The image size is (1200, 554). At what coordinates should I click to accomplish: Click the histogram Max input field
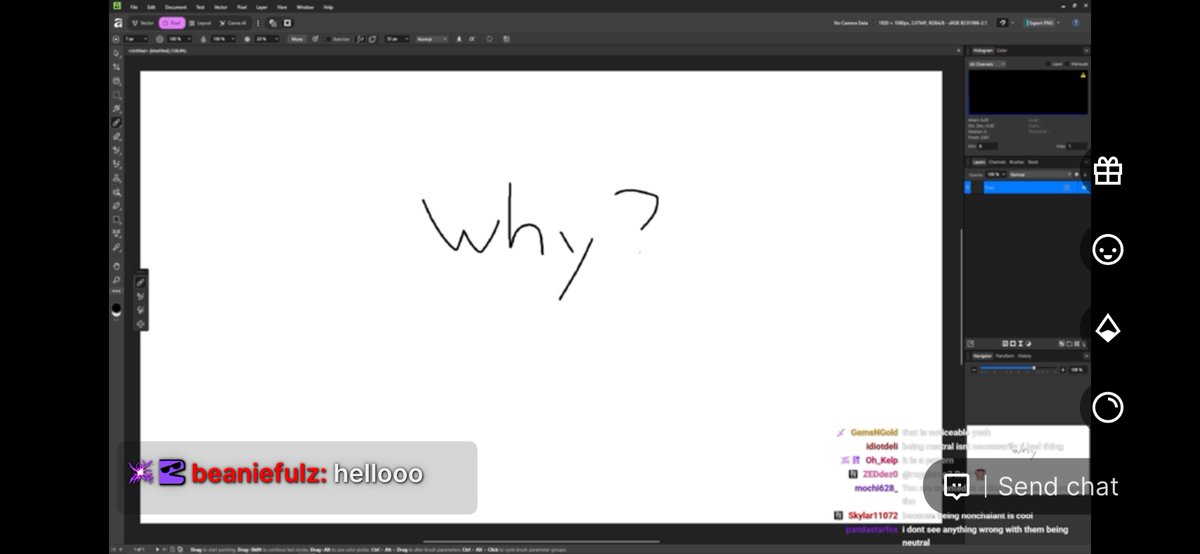(1076, 146)
